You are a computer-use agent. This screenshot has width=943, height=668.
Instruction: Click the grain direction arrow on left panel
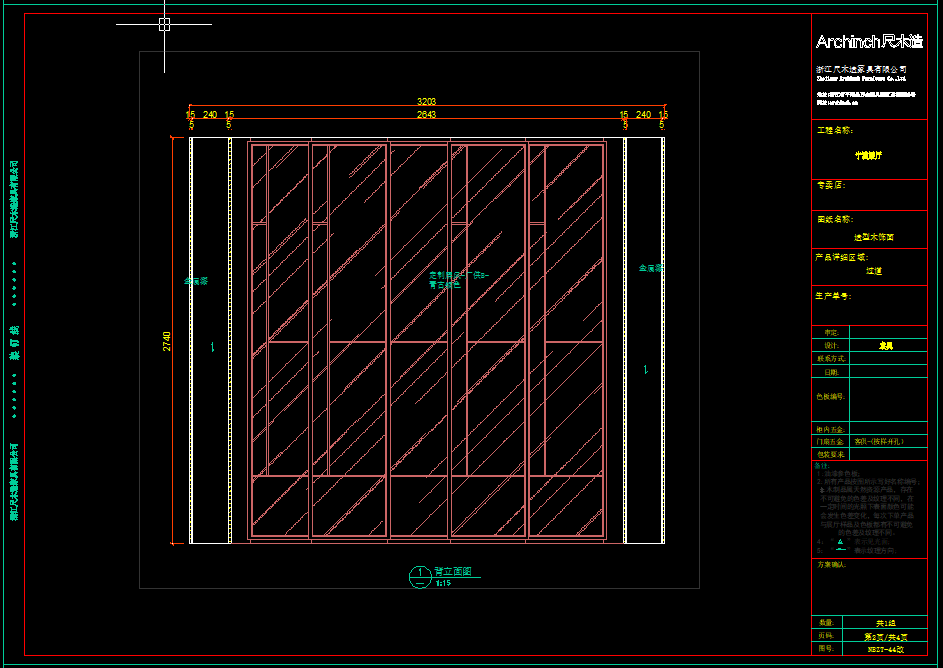212,346
